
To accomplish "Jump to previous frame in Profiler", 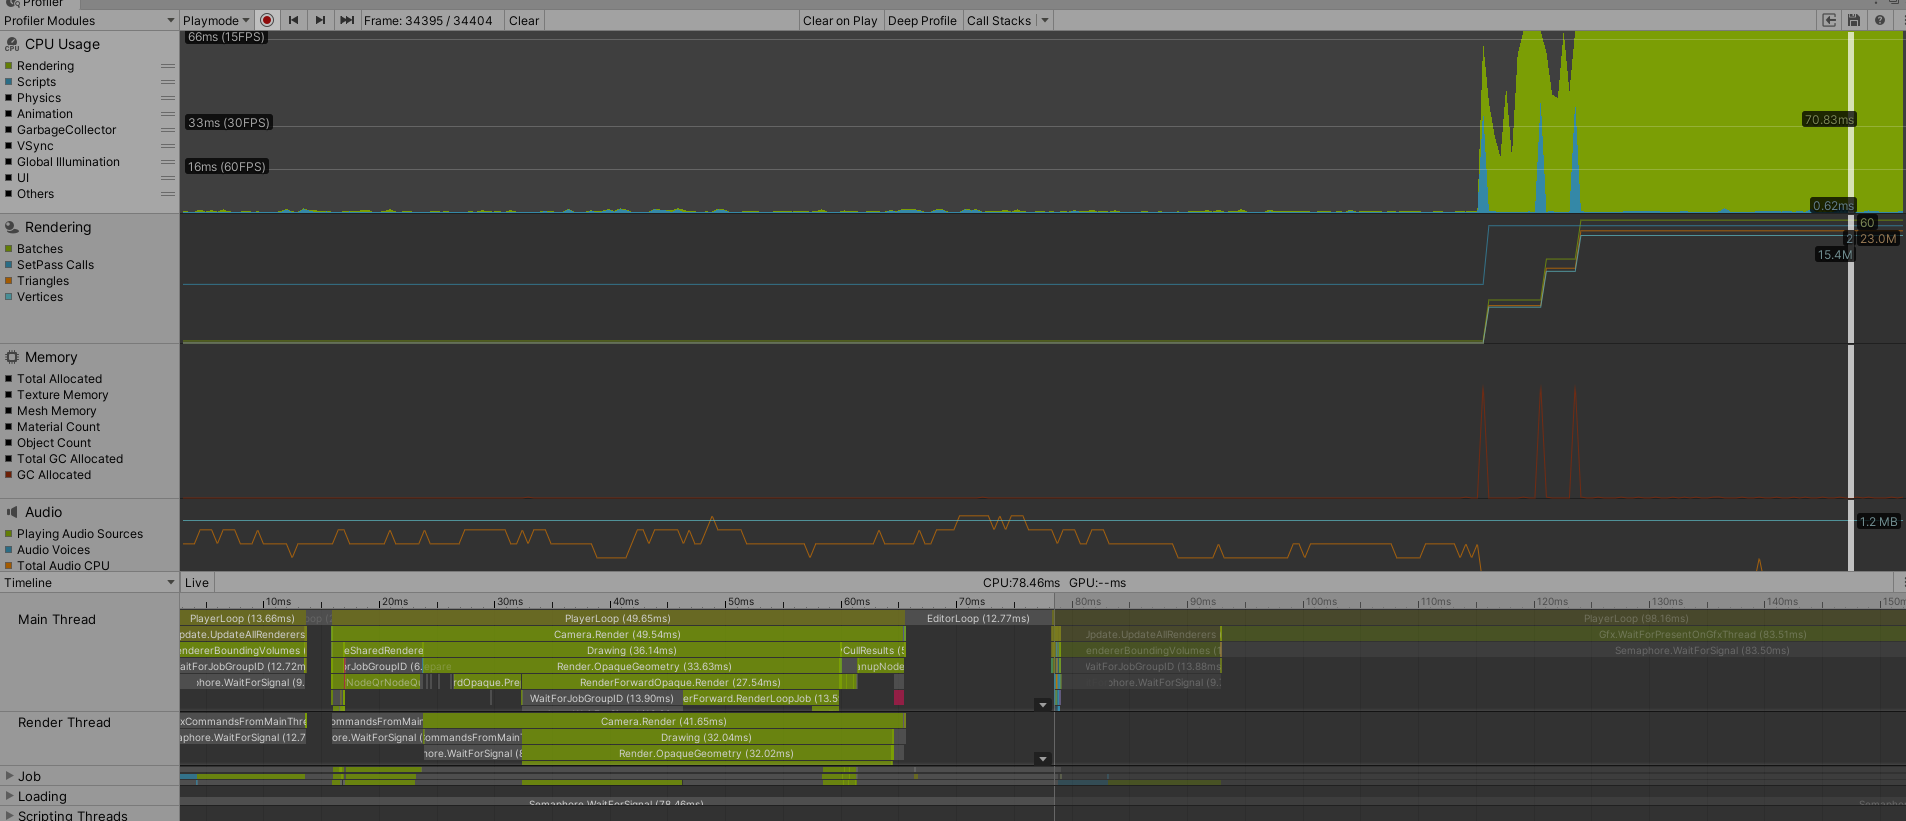I will pos(294,20).
